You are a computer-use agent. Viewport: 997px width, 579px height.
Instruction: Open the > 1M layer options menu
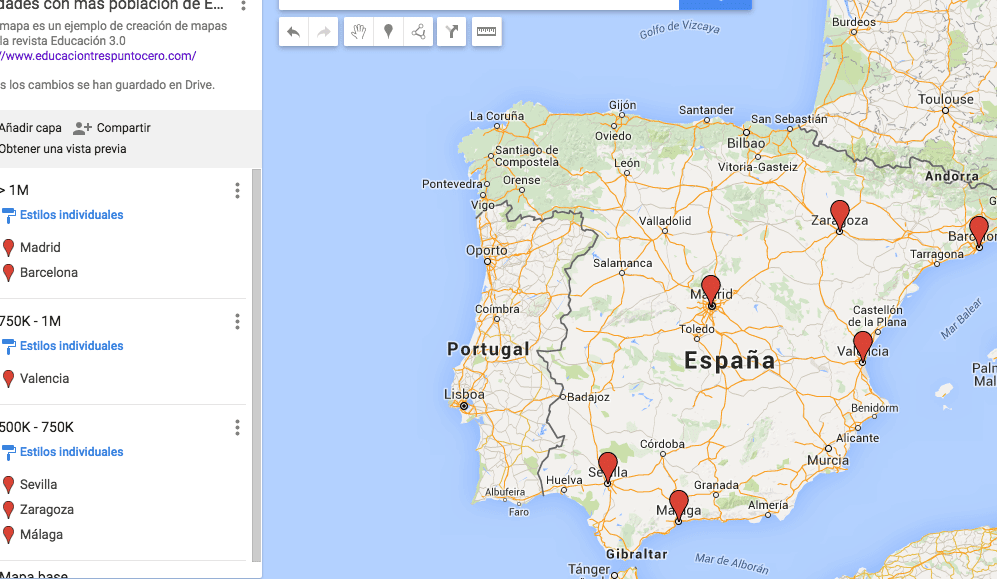point(237,190)
